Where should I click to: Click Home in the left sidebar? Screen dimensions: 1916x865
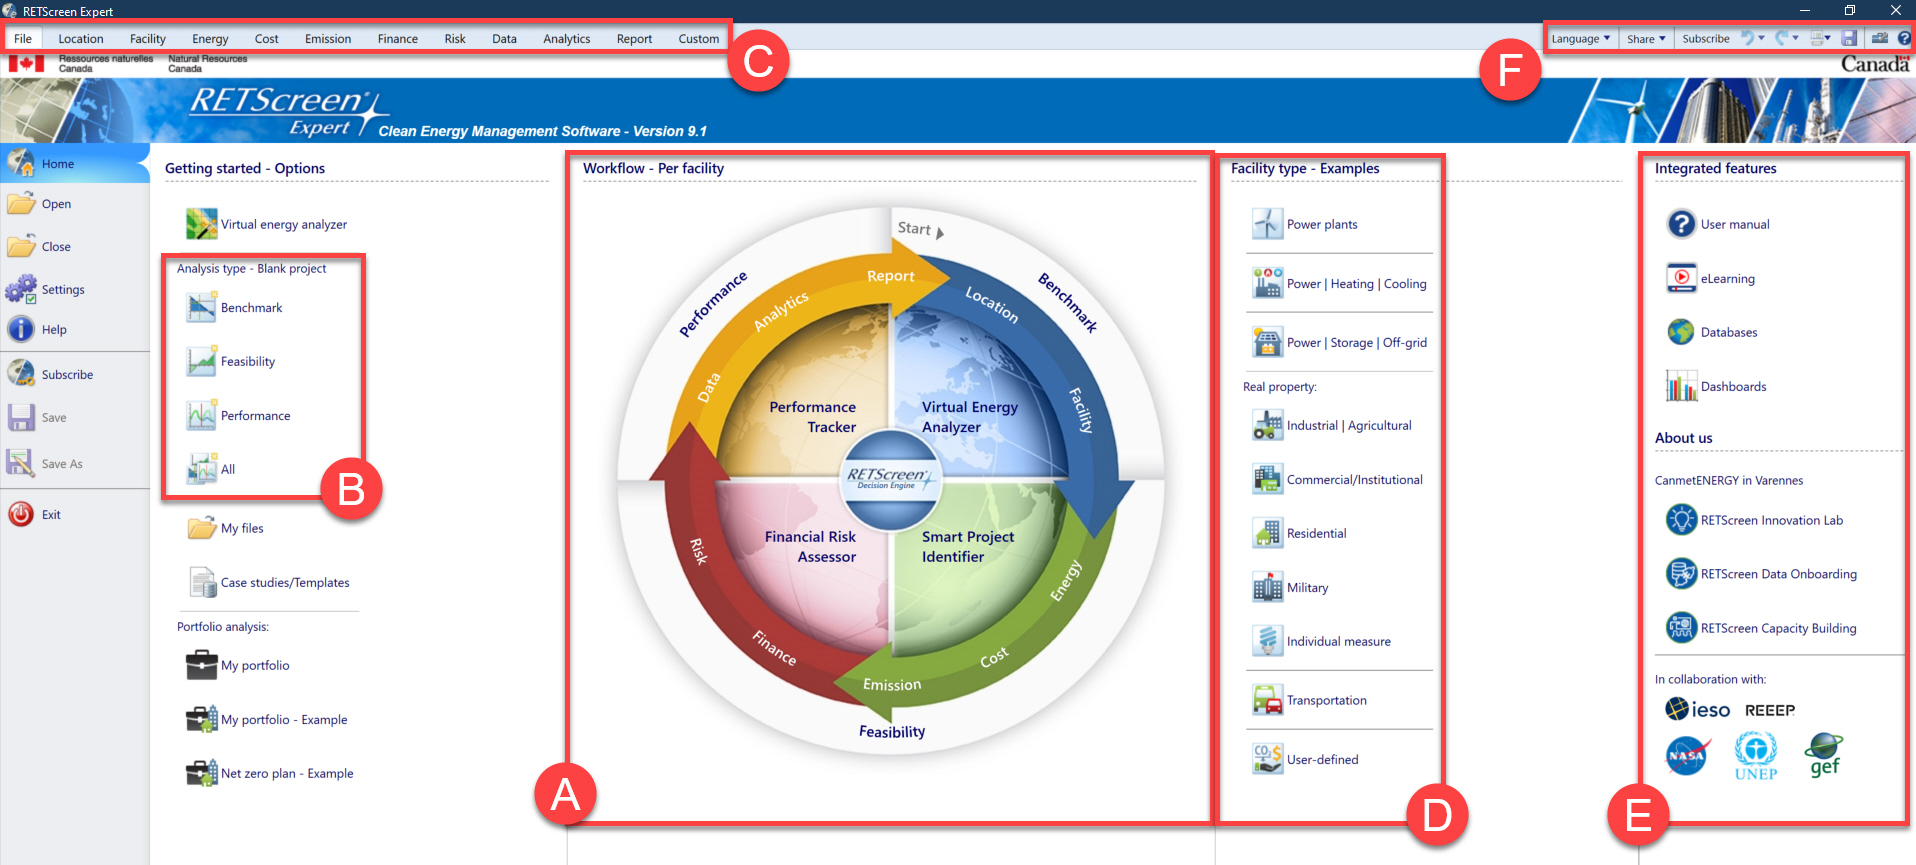pyautogui.click(x=75, y=163)
